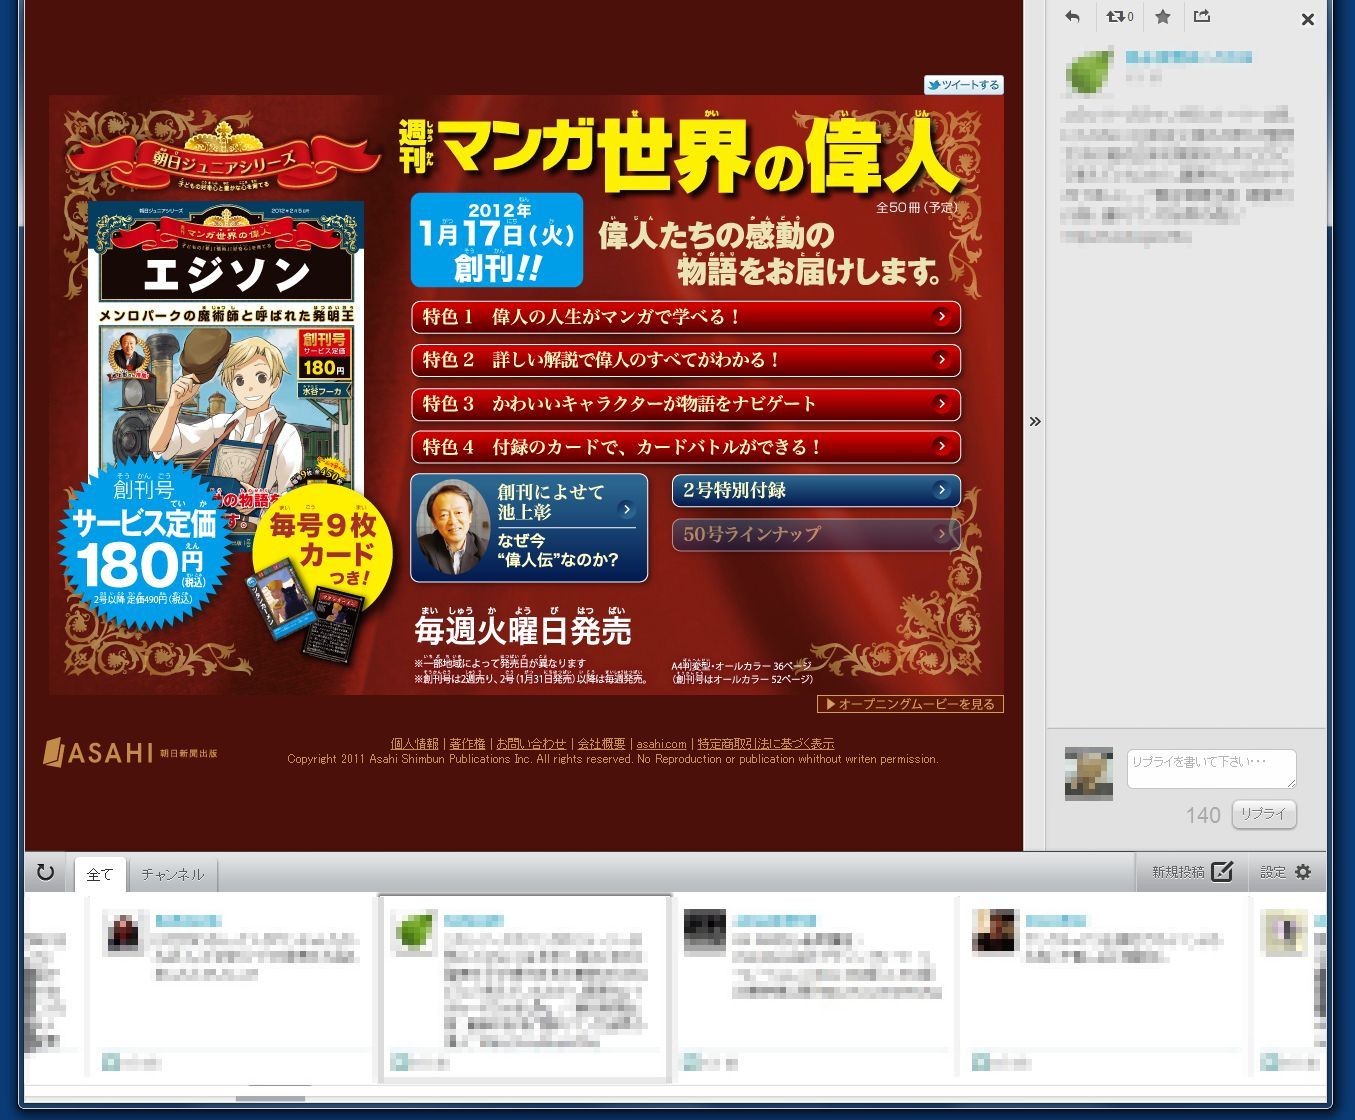Click 新規投稿 compose button
1355x1120 pixels.
pyautogui.click(x=1192, y=872)
